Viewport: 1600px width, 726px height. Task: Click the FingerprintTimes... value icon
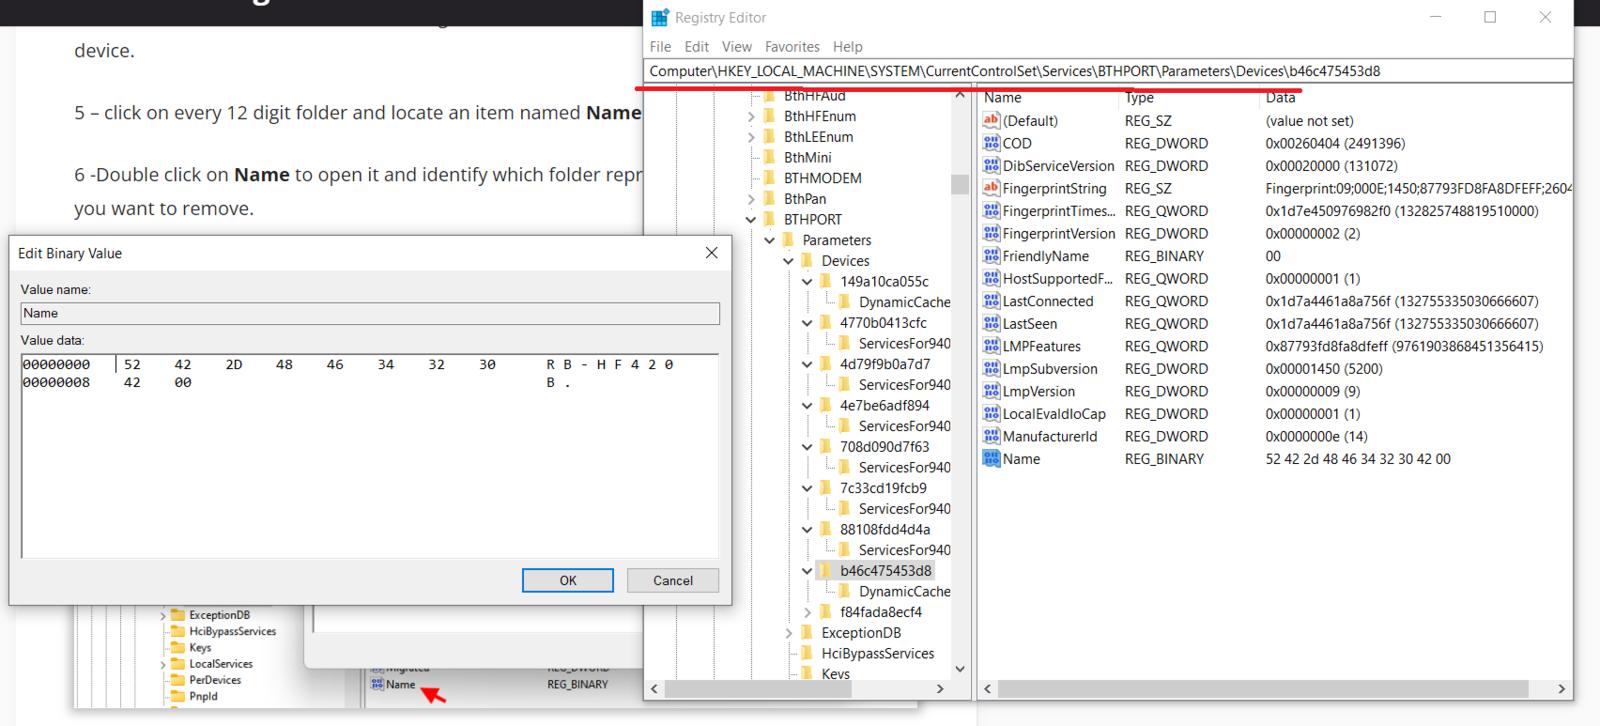click(x=991, y=211)
